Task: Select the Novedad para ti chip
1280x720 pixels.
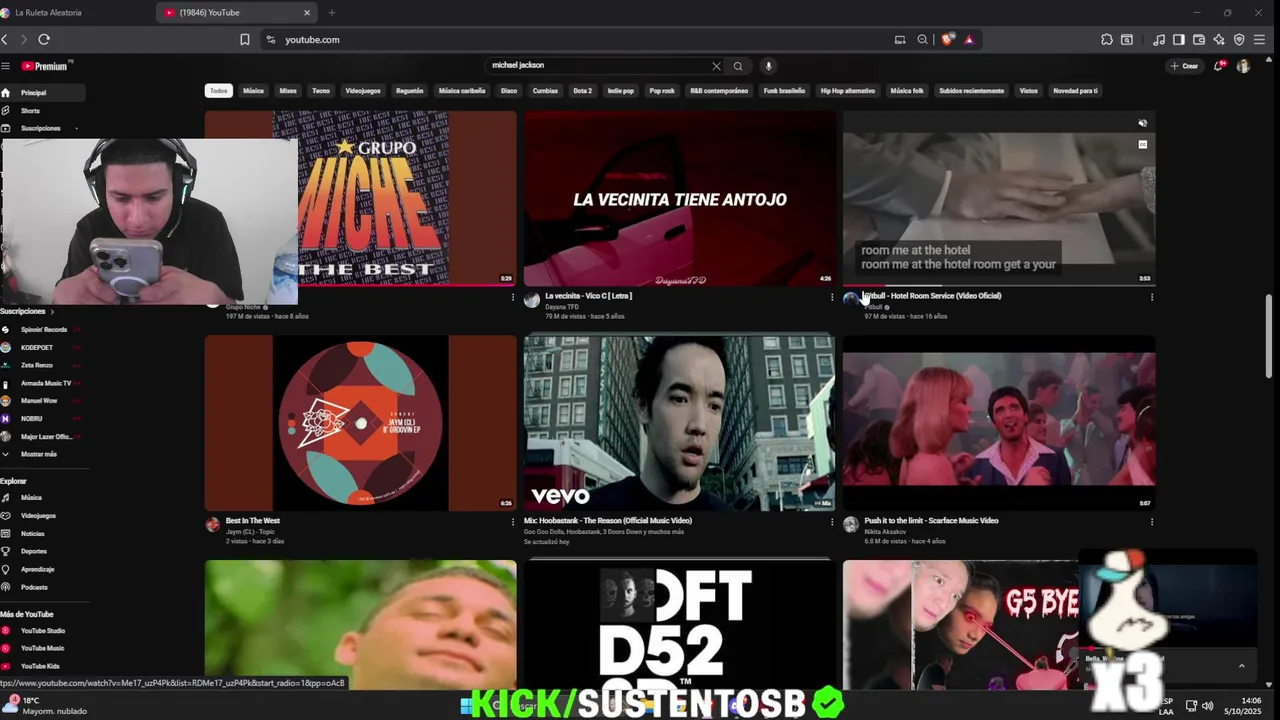Action: (x=1075, y=91)
